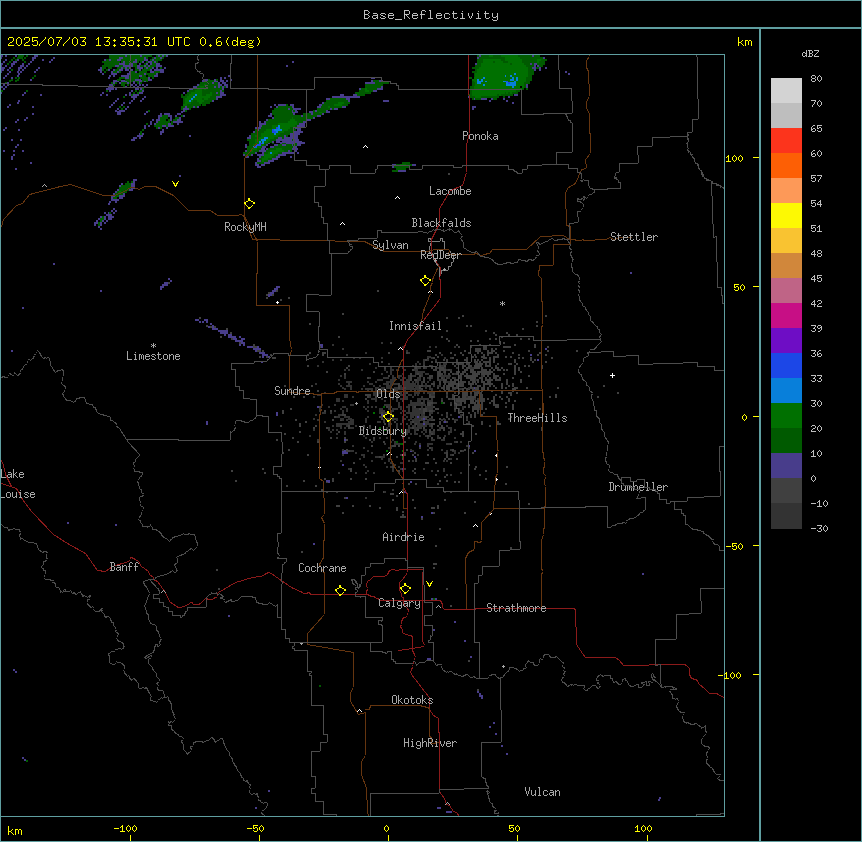This screenshot has width=862, height=842.
Task: Click the HighRiver label
Action: click(430, 743)
